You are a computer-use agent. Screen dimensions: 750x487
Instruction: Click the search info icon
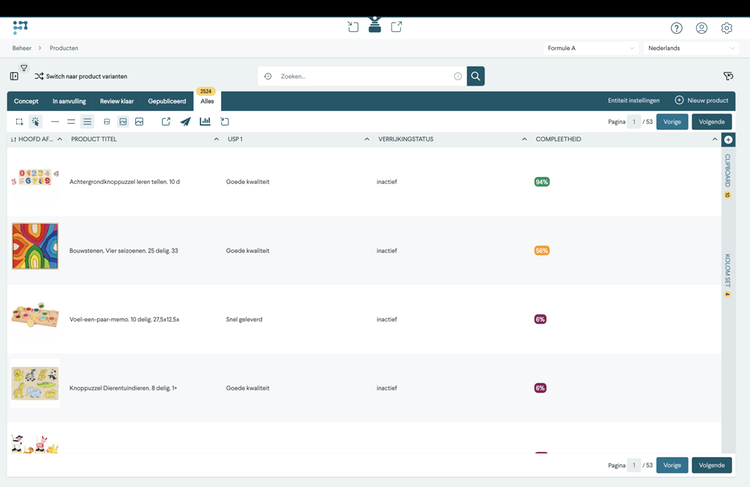pyautogui.click(x=458, y=76)
